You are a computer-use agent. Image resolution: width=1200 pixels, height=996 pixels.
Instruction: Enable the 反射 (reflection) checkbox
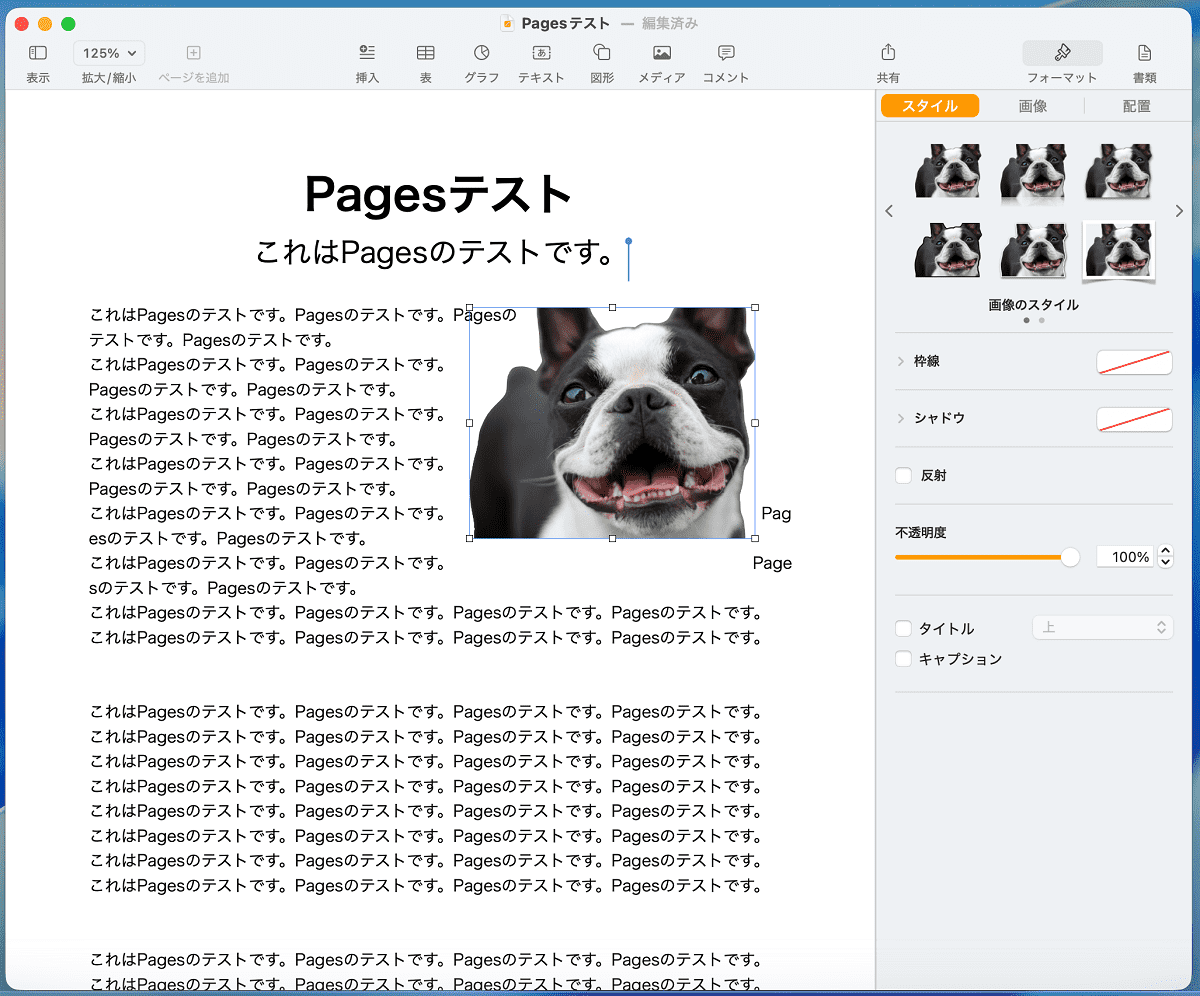[x=904, y=476]
